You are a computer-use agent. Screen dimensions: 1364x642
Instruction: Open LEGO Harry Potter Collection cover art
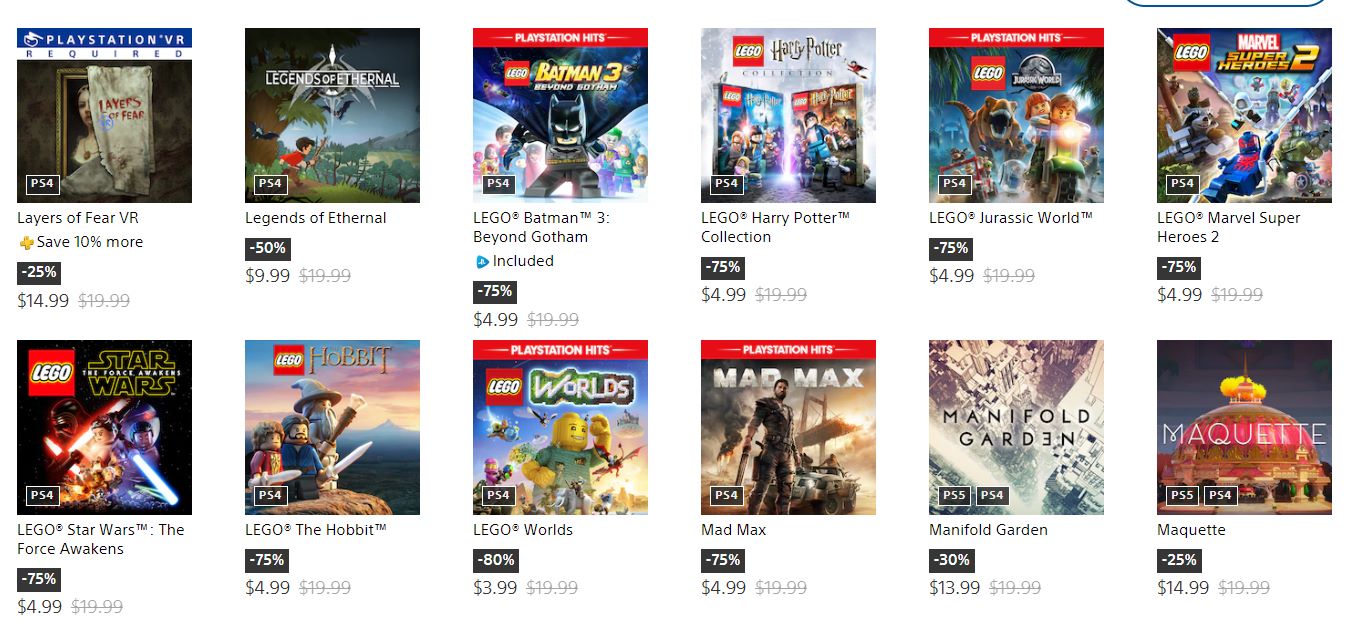point(788,115)
